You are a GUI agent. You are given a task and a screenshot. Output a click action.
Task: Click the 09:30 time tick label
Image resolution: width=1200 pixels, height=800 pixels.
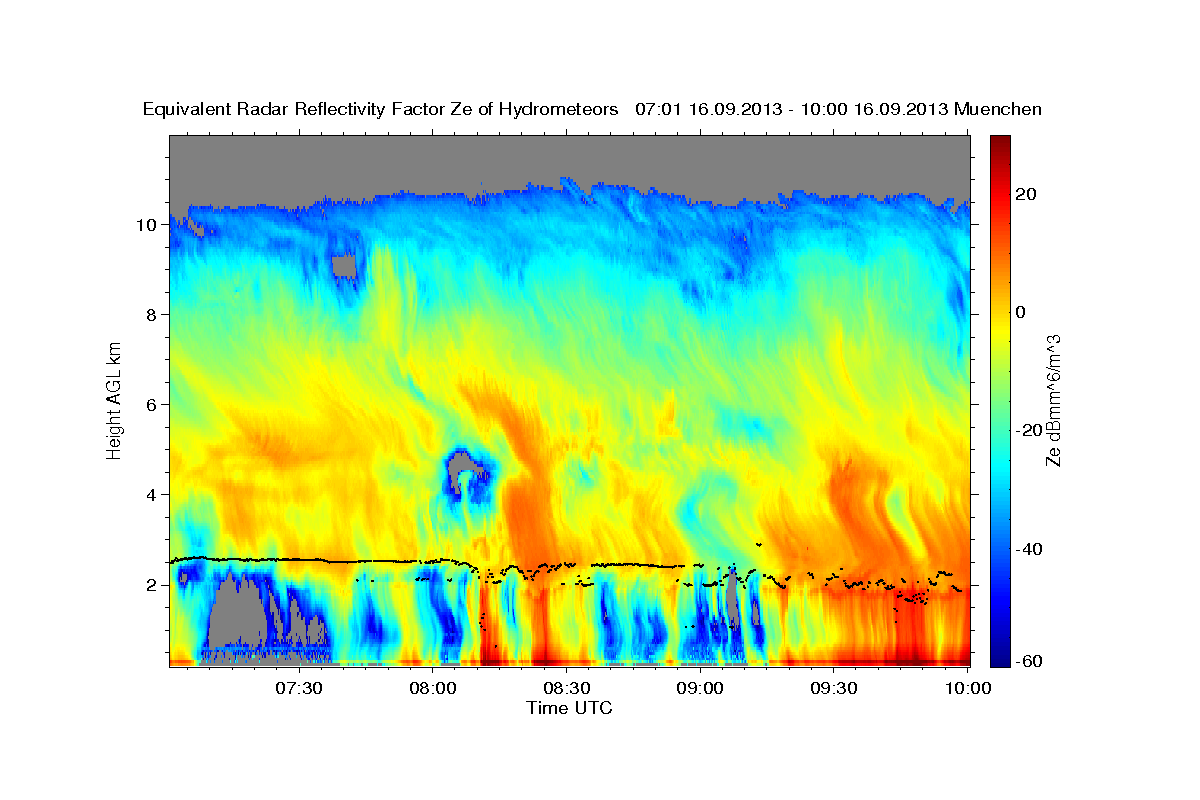click(835, 689)
